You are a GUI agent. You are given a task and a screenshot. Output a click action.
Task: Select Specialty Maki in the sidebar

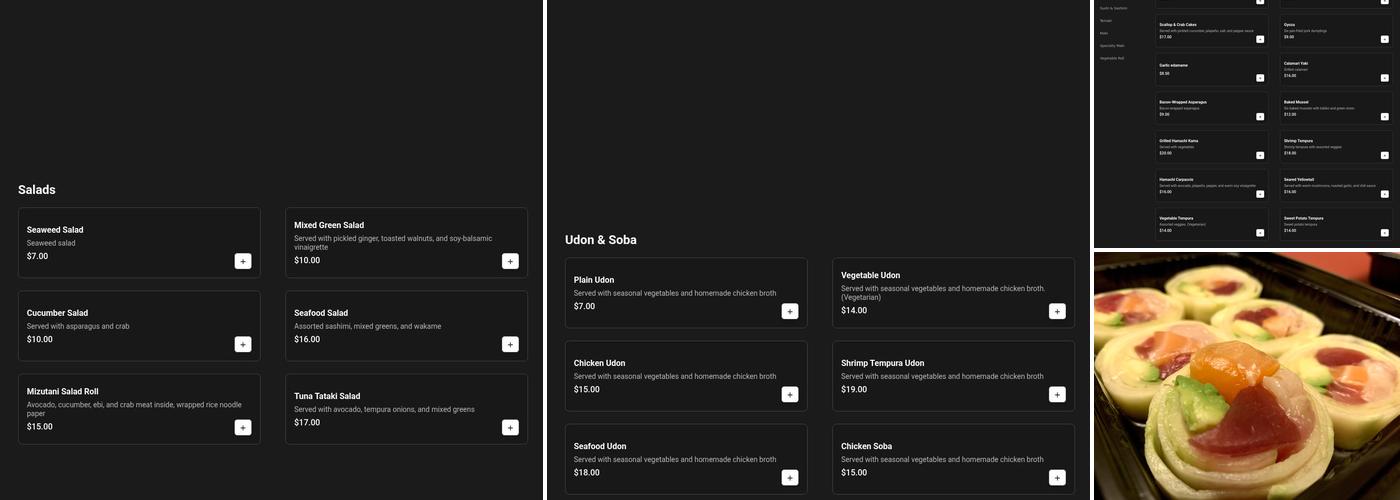point(1112,45)
